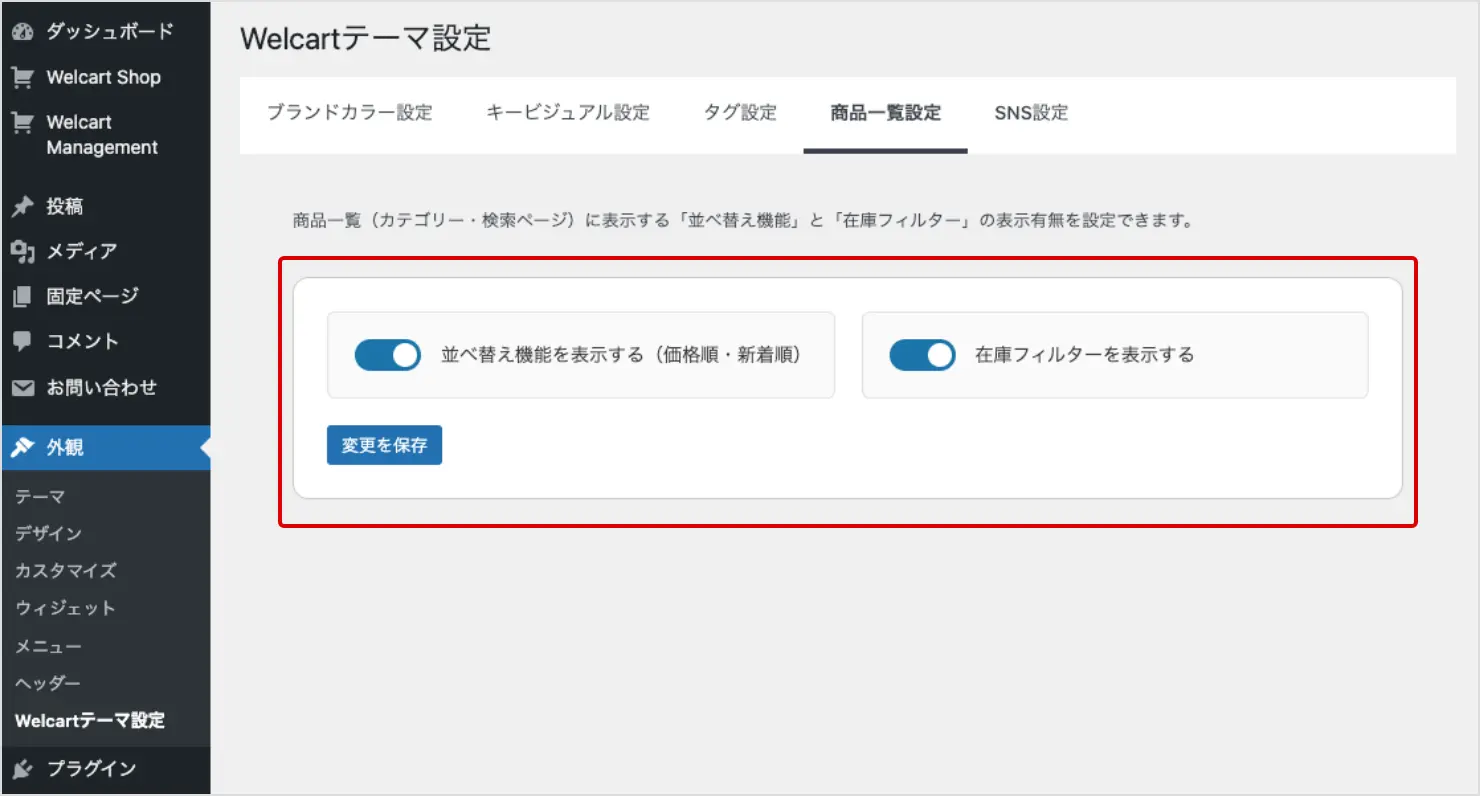Viewport: 1480px width, 796px height.
Task: Click the description text starting 商品一覧（カテゴリー
Action: pyautogui.click(x=744, y=221)
